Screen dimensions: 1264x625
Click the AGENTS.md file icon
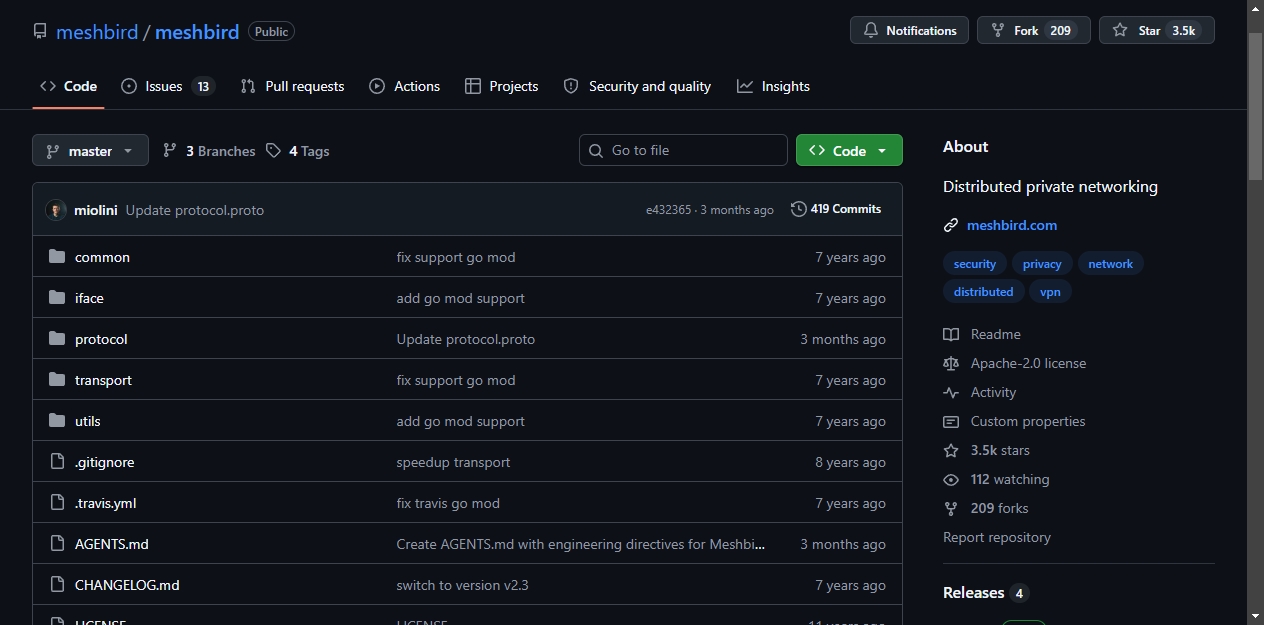click(57, 544)
